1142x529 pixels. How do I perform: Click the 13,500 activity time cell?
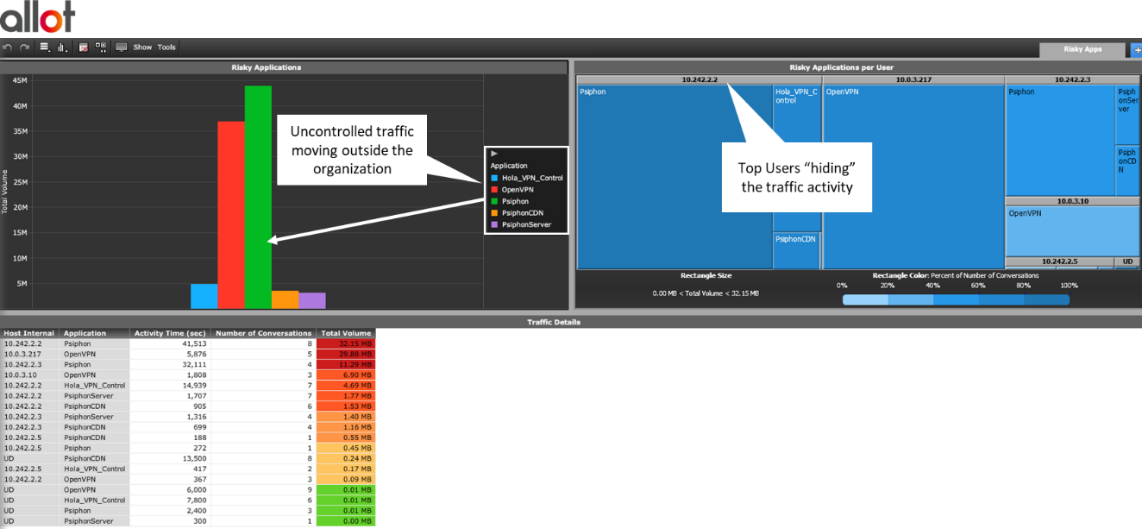coord(172,458)
